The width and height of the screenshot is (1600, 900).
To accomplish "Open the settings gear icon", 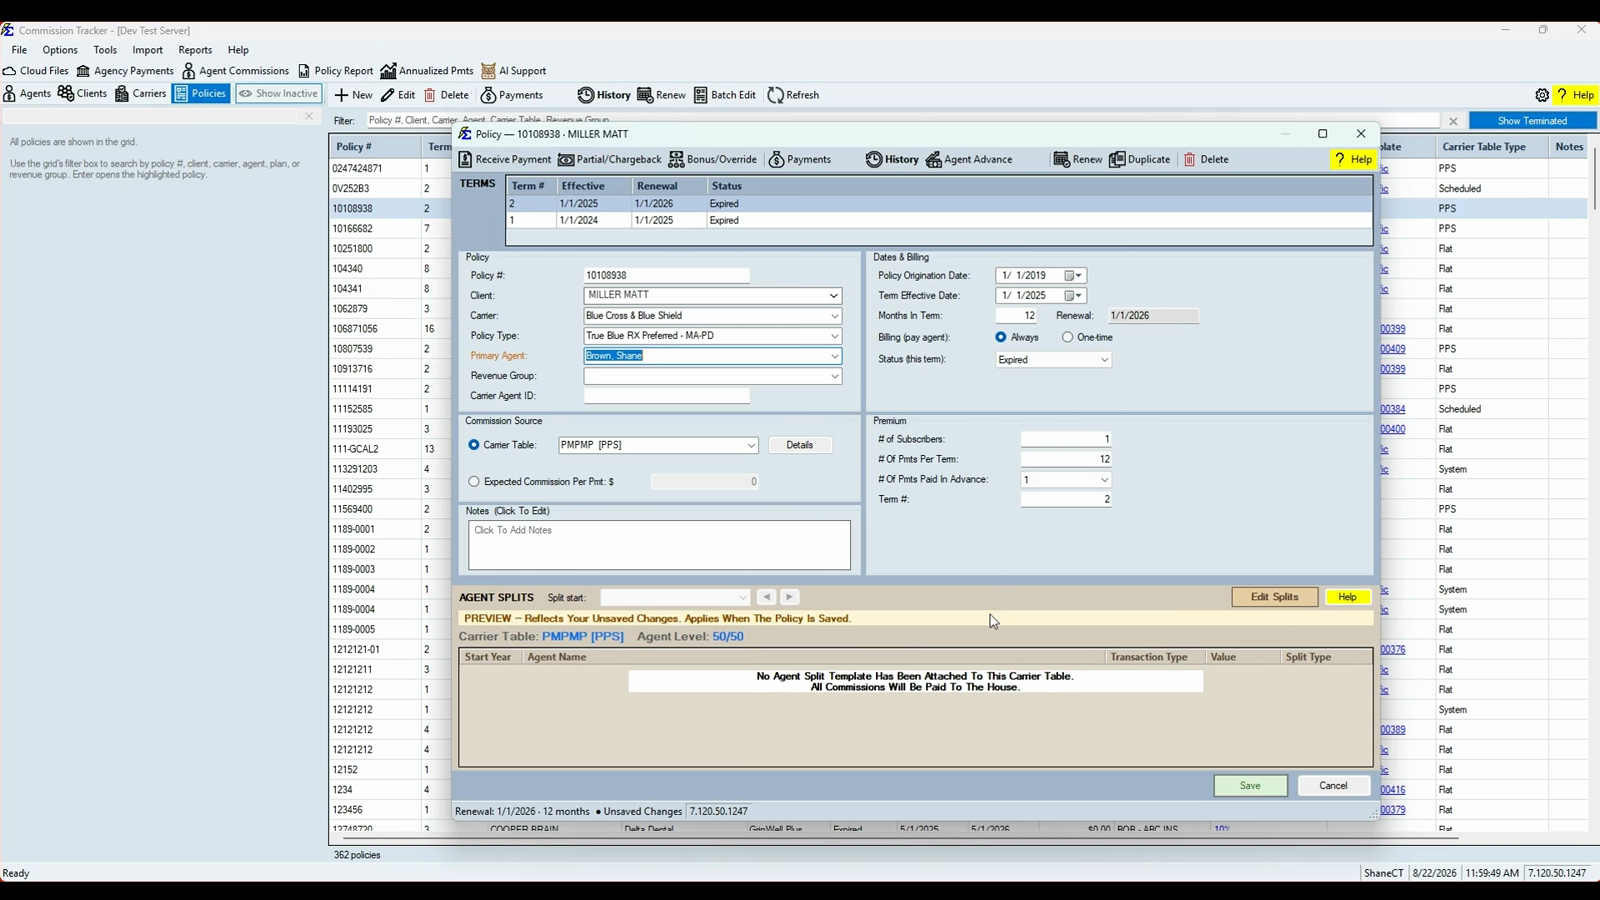I will coord(1542,95).
